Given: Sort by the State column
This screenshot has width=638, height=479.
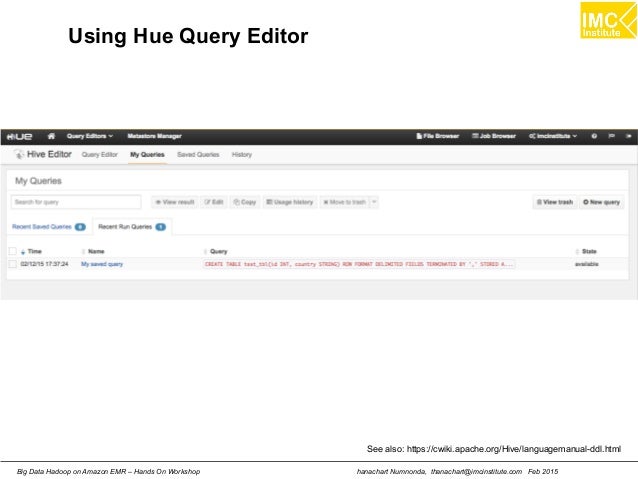Looking at the screenshot, I should pyautogui.click(x=586, y=252).
